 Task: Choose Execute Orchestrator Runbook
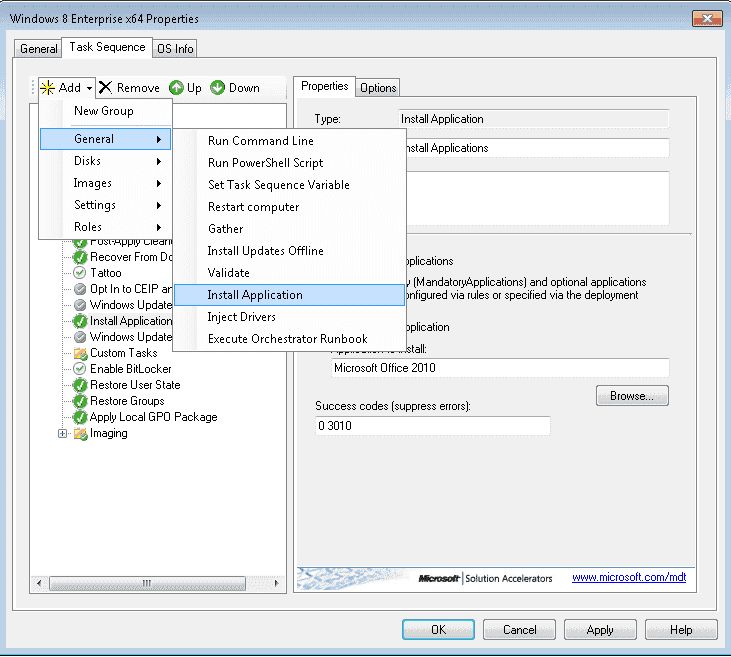pos(289,339)
